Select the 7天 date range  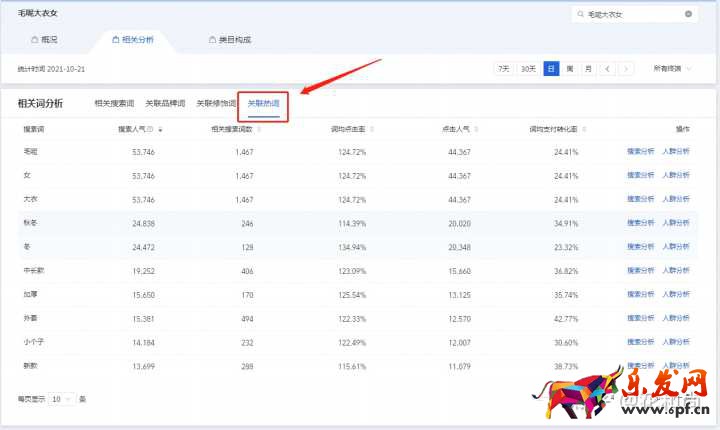(x=504, y=69)
